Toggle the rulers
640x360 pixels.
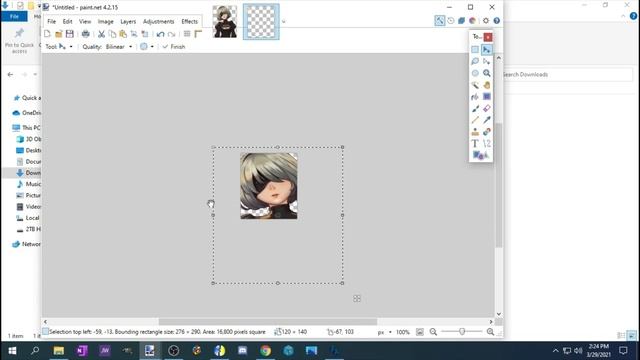tap(198, 34)
